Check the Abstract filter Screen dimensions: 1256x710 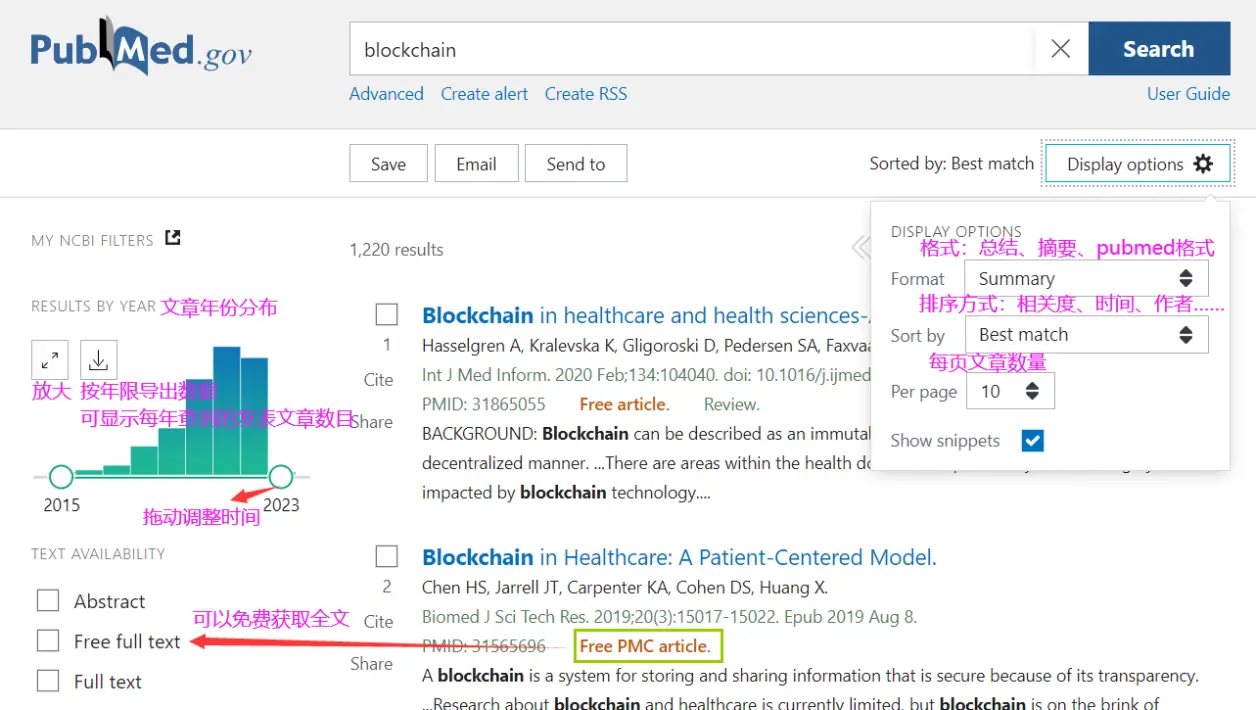coord(48,601)
